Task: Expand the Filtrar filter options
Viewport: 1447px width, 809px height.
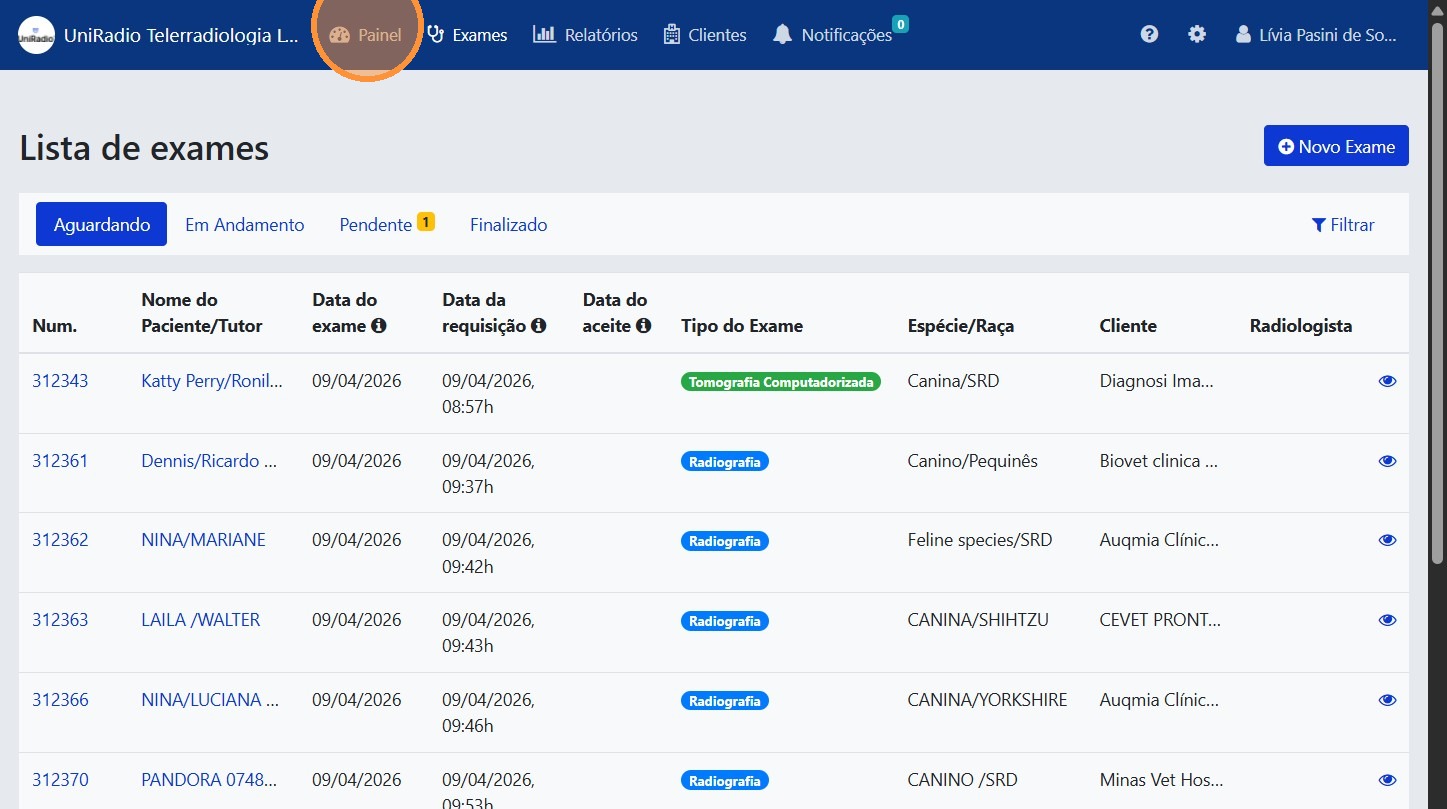Action: pyautogui.click(x=1343, y=225)
